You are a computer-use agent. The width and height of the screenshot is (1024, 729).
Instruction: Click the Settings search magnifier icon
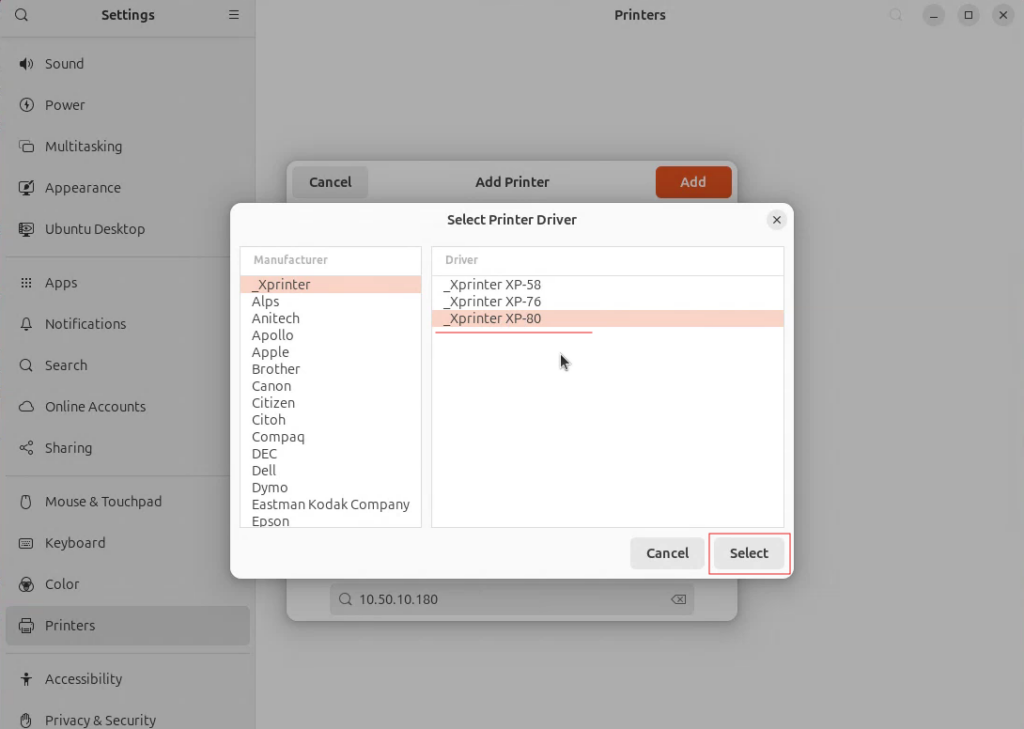(22, 15)
